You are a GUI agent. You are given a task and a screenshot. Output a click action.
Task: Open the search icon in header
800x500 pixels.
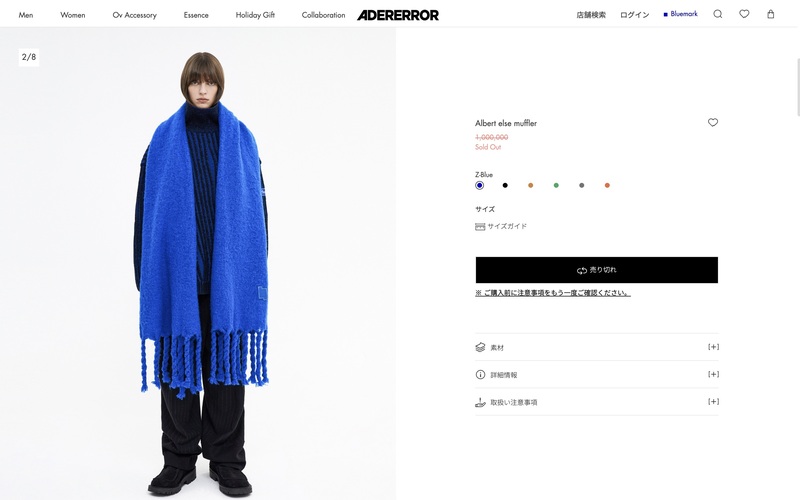click(717, 14)
